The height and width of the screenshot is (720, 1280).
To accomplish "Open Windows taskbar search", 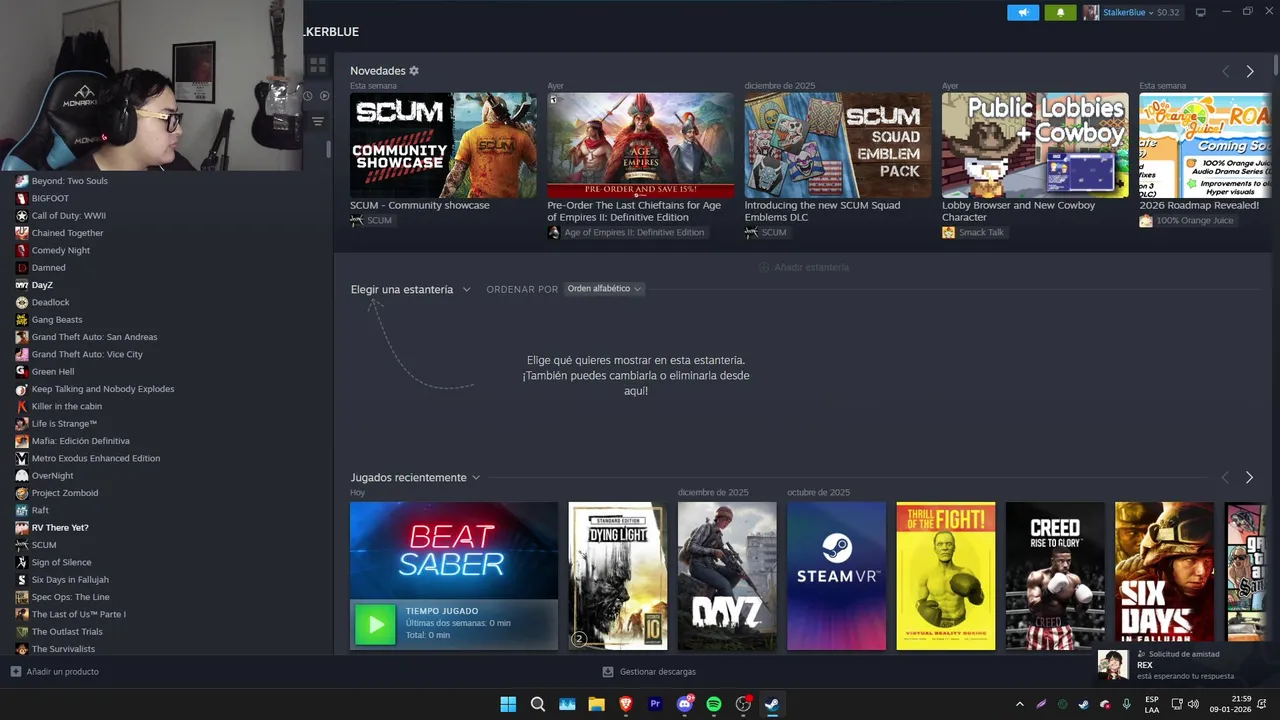I will [x=538, y=704].
